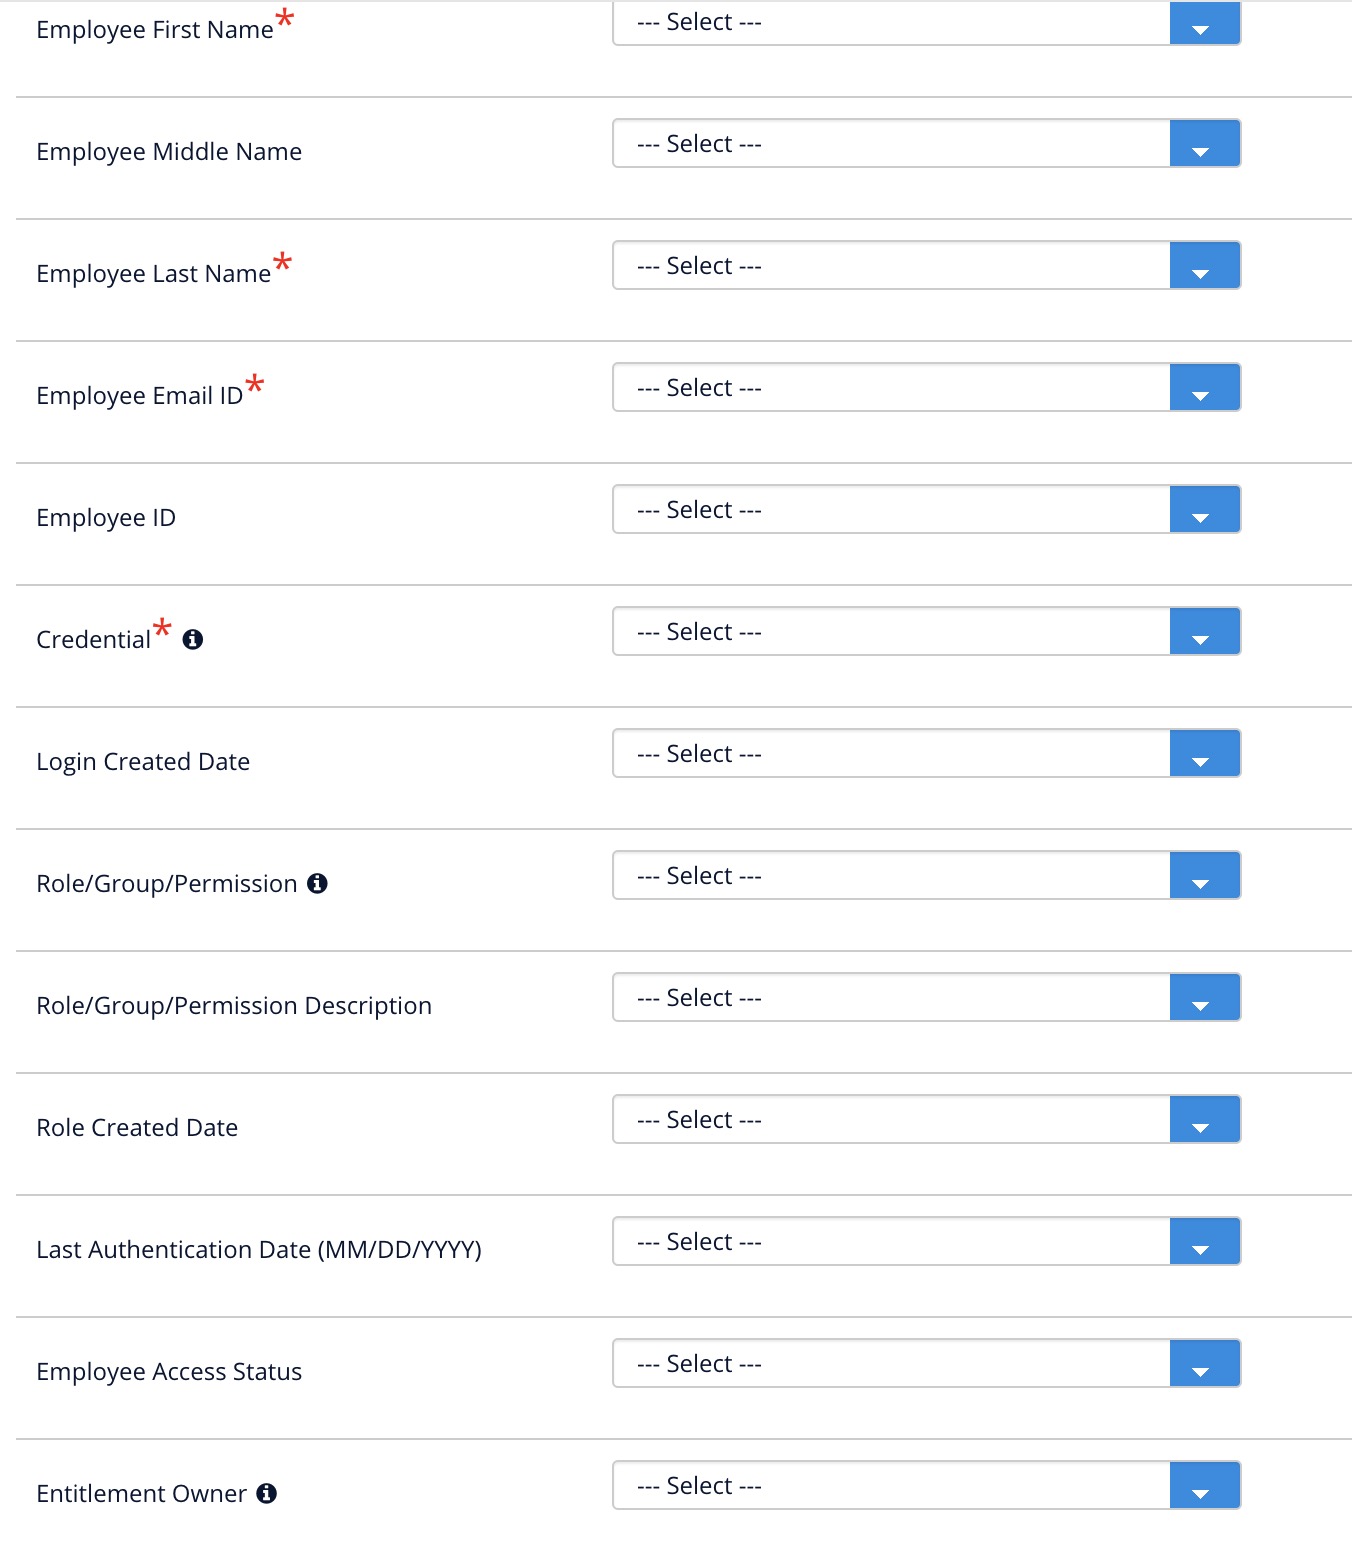
Task: Select the Employee First Name field label
Action: click(x=155, y=29)
